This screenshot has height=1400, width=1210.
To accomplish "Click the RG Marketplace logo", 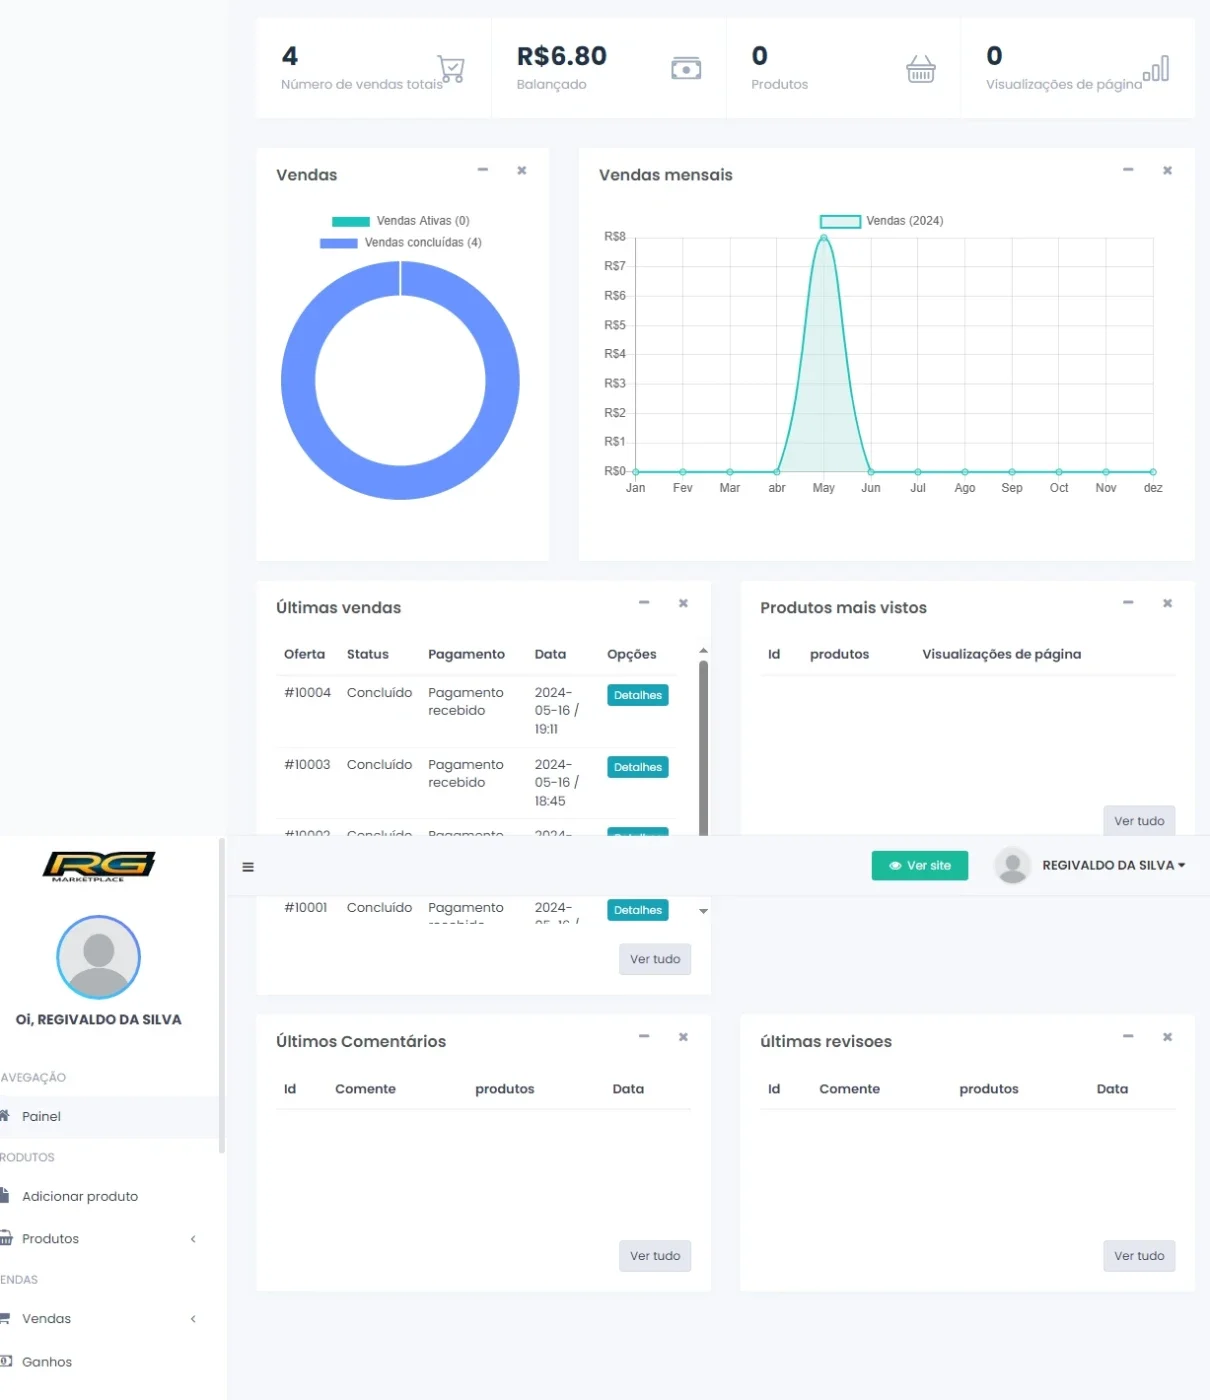I will click(98, 866).
